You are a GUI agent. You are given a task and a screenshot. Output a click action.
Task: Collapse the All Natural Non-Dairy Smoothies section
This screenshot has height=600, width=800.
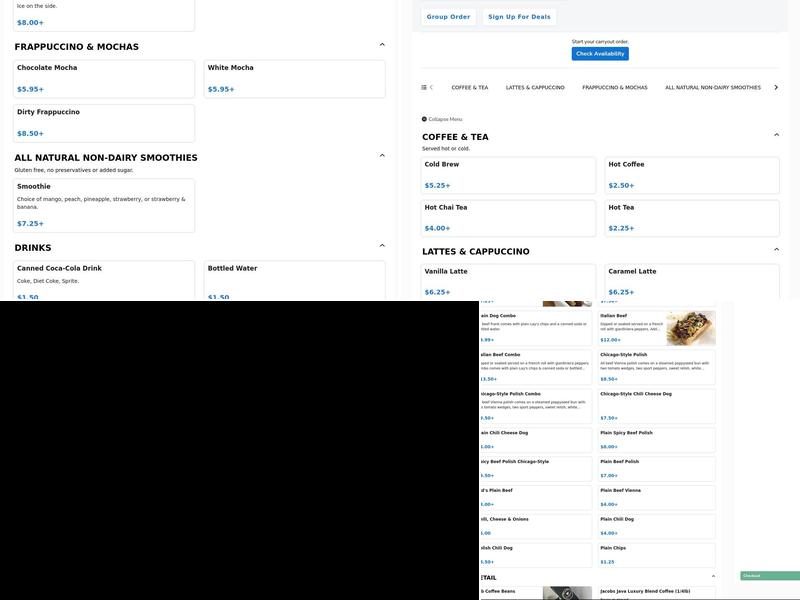coord(382,156)
